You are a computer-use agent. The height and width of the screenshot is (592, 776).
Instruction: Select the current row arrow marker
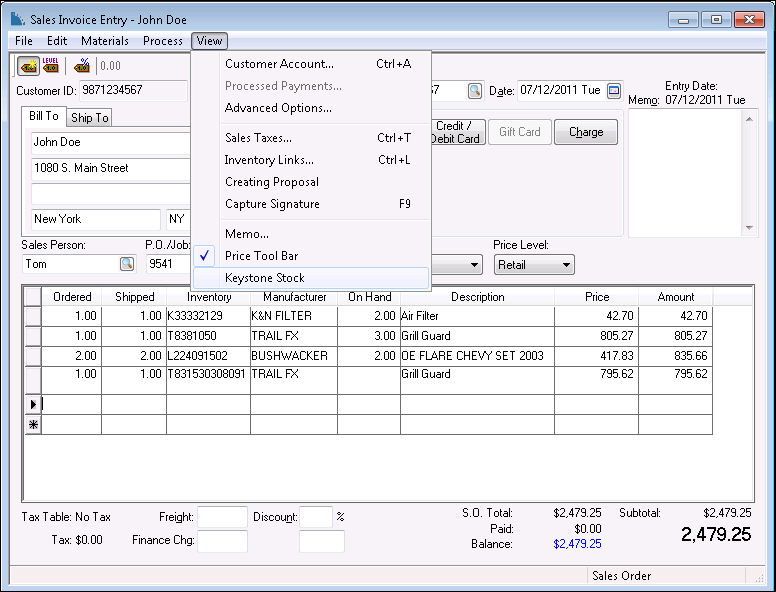[33, 404]
